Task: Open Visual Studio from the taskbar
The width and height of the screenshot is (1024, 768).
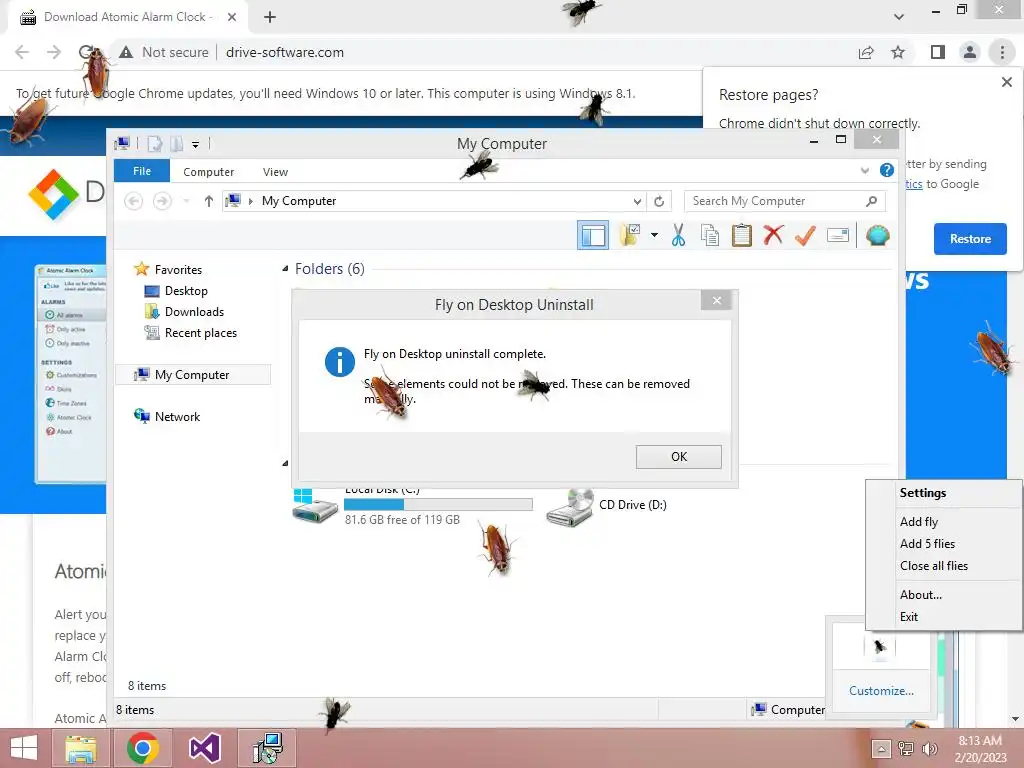Action: coord(204,748)
